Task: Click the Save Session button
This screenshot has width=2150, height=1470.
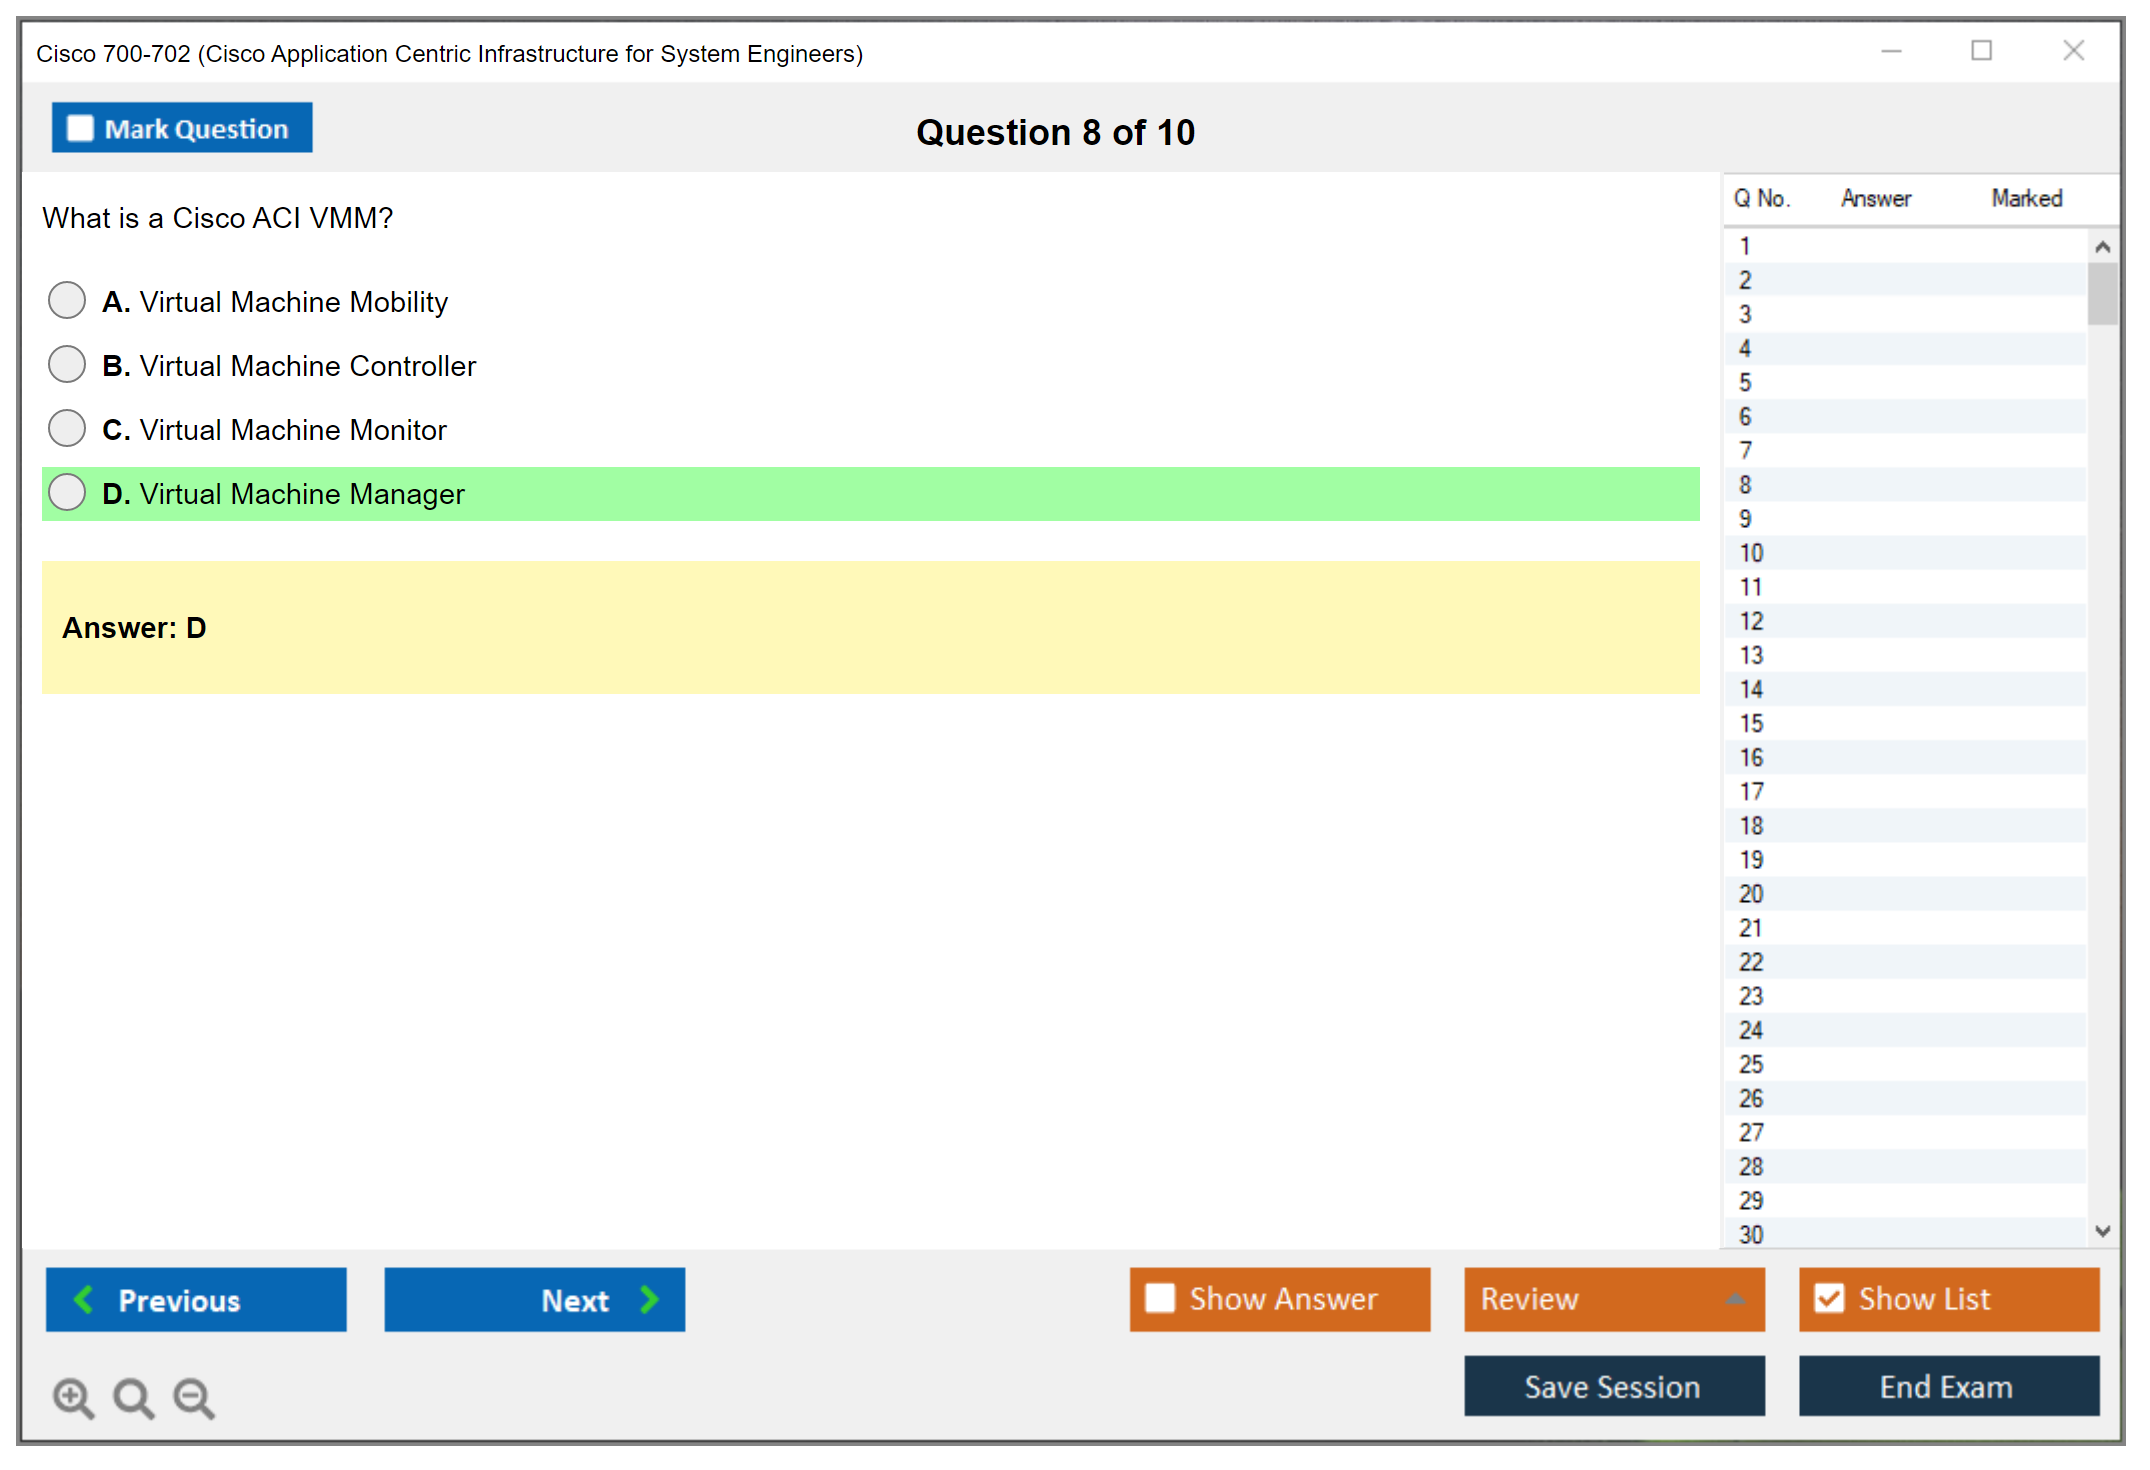Action: point(1613,1386)
